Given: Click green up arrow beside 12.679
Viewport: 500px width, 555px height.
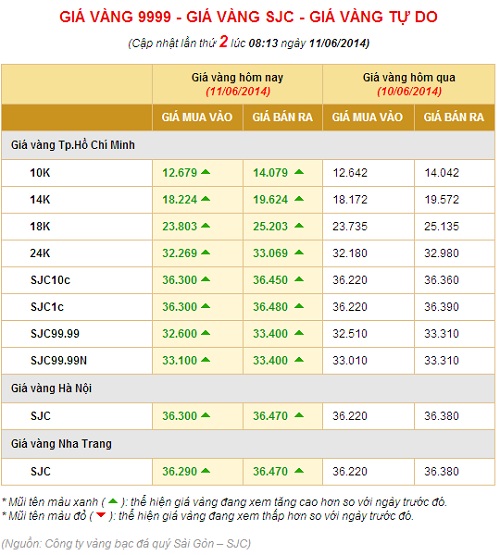Looking at the screenshot, I should pyautogui.click(x=206, y=172).
